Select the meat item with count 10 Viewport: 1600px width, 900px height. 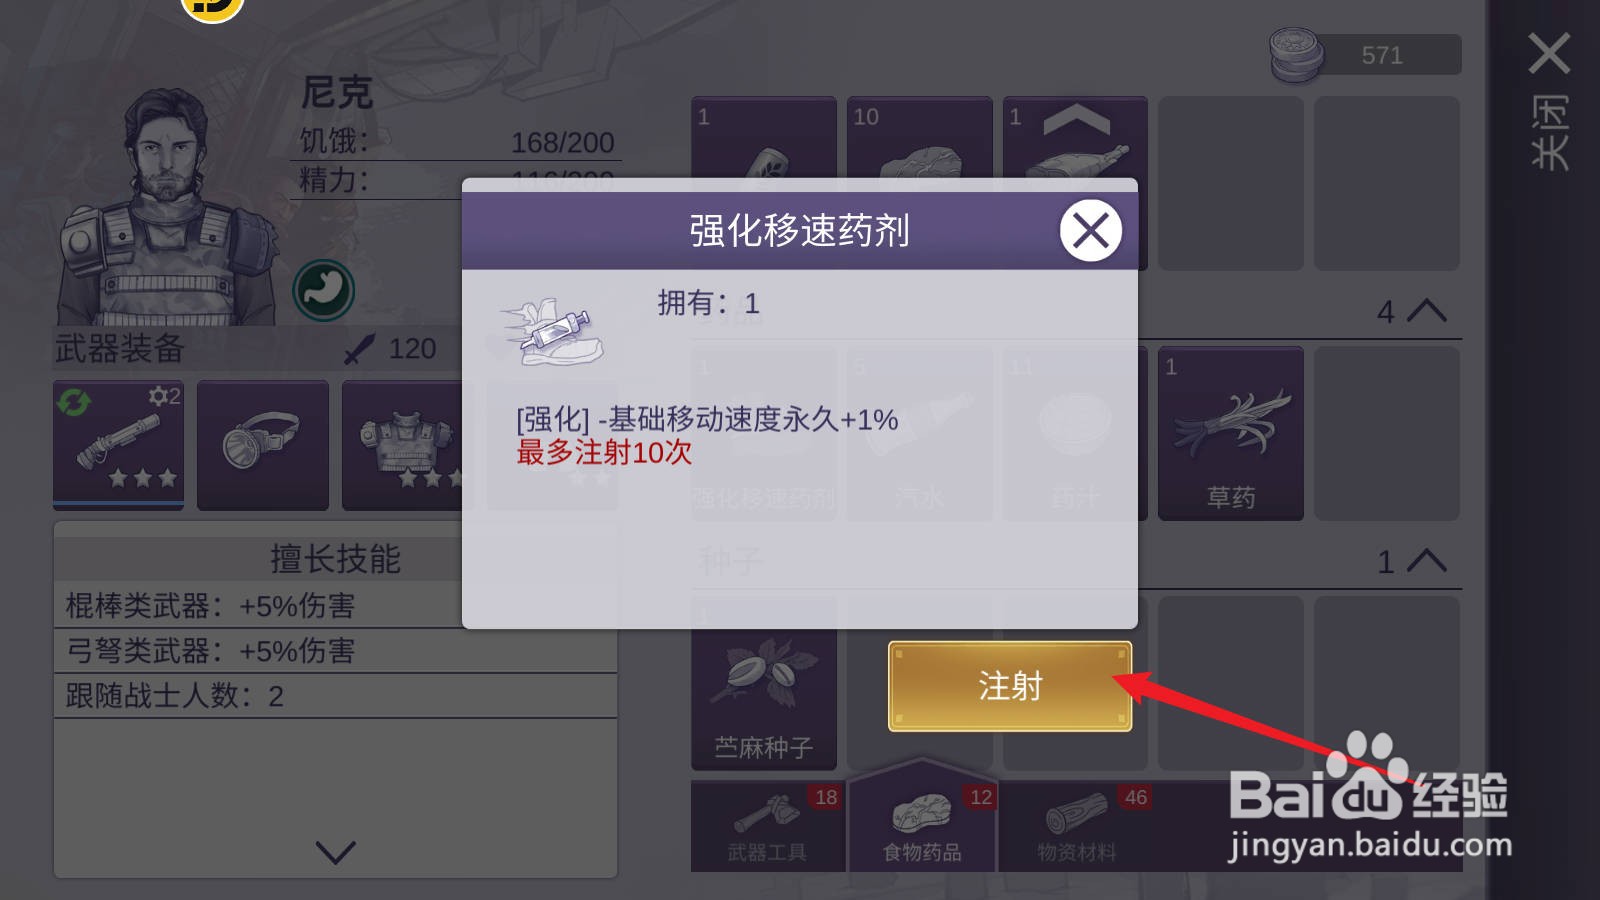tap(920, 139)
